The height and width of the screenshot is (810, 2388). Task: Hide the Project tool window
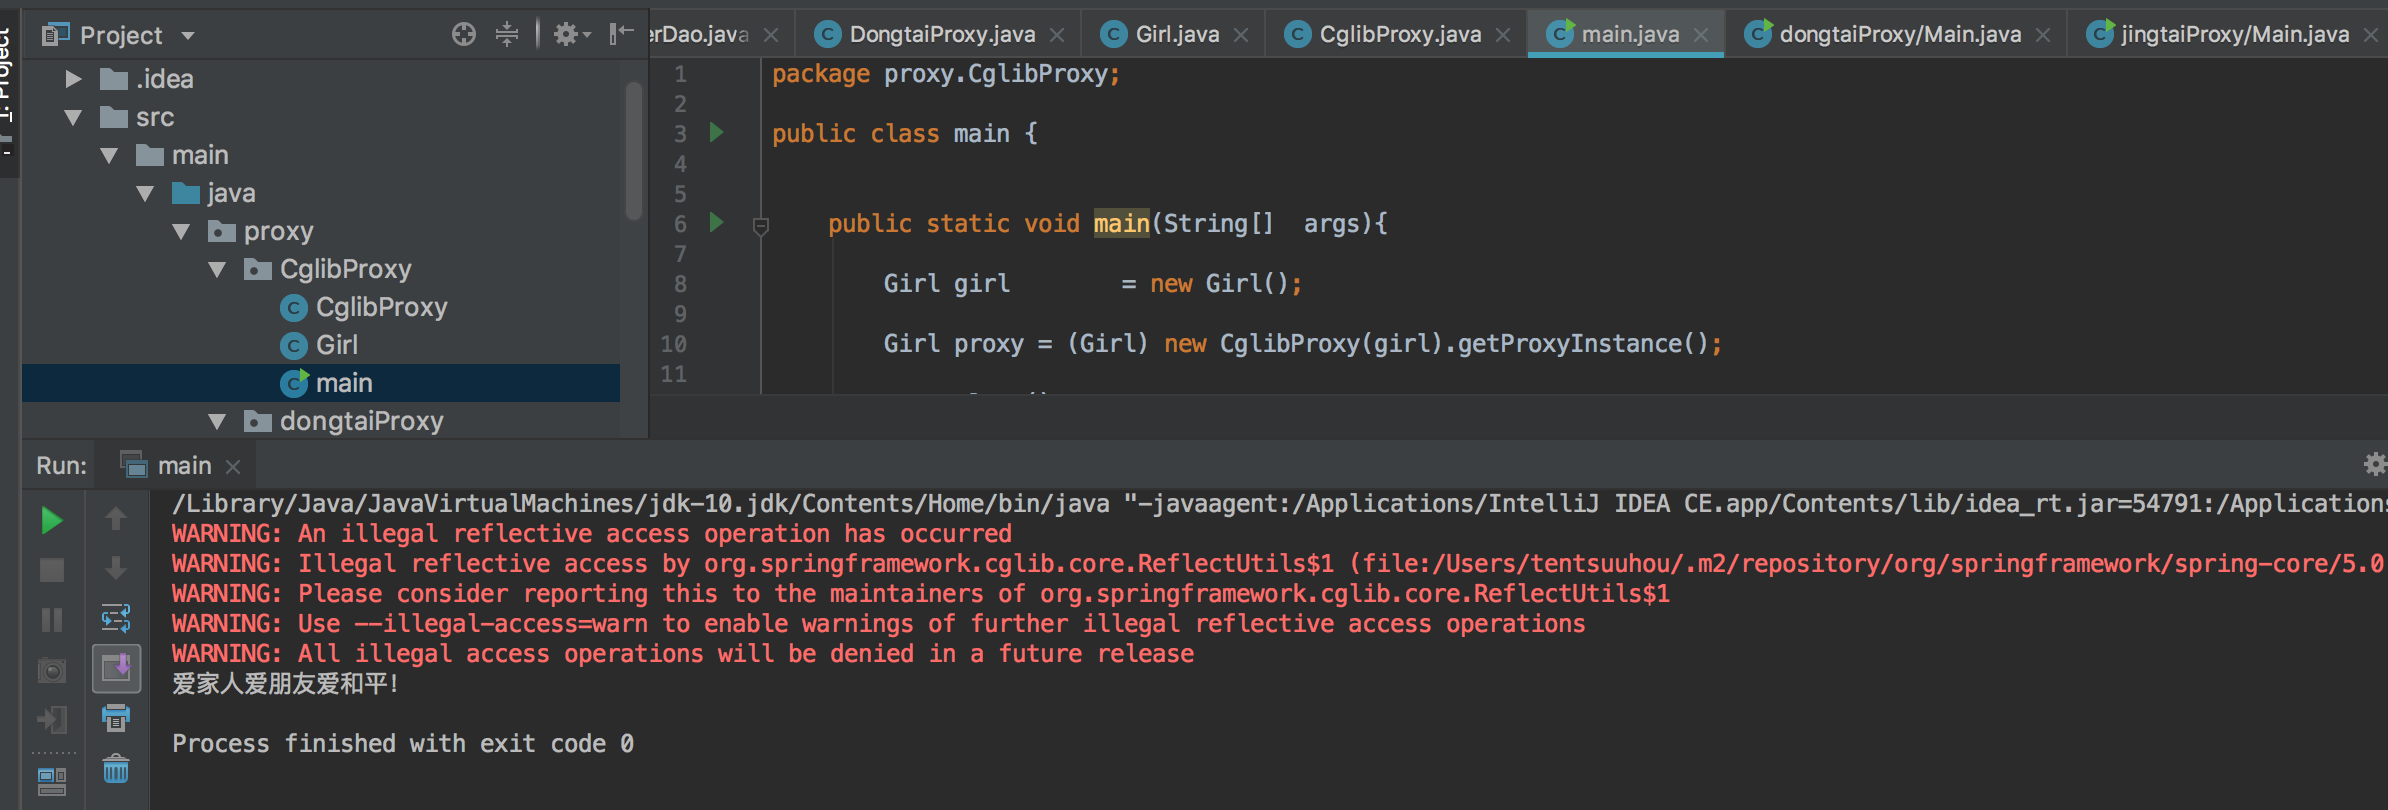click(x=621, y=34)
